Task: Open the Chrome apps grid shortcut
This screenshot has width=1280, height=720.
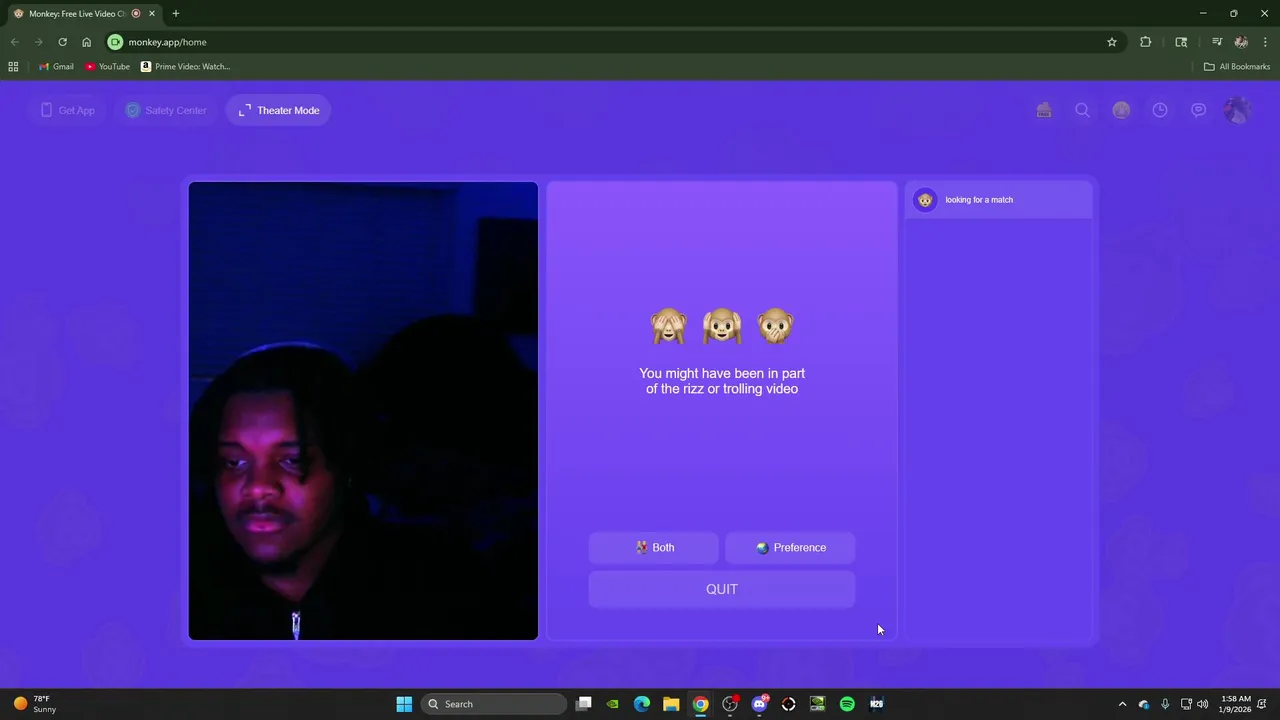Action: [x=13, y=66]
